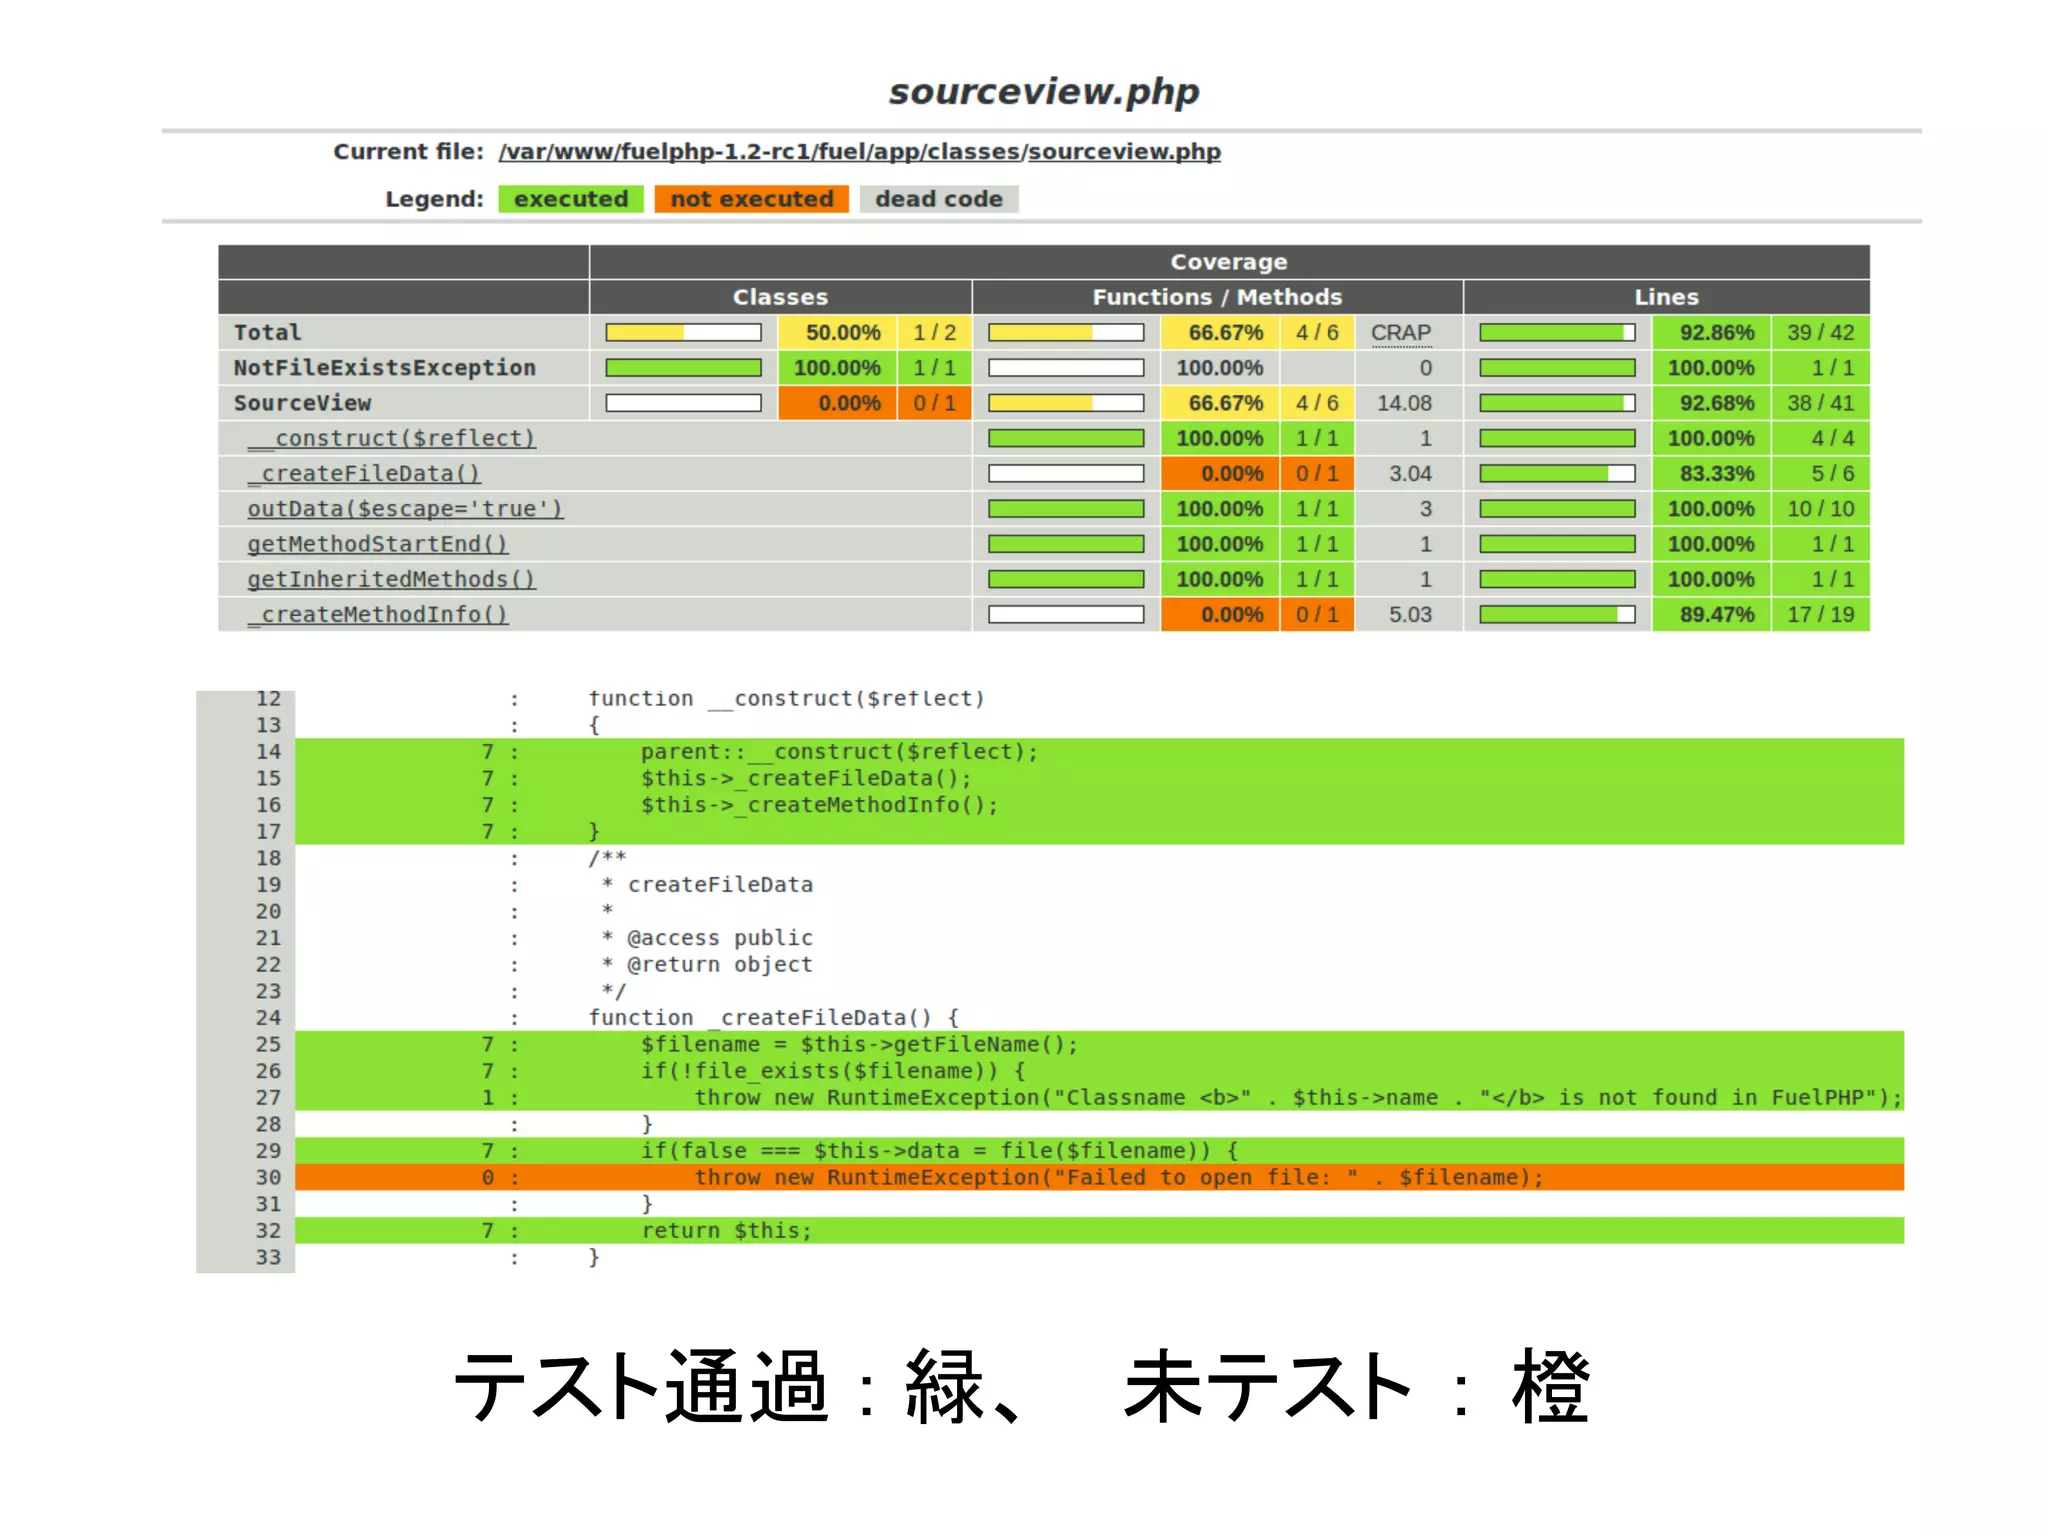Click the NotFileExistsException class name
Image resolution: width=2048 pixels, height=1536 pixels.
pyautogui.click(x=384, y=368)
